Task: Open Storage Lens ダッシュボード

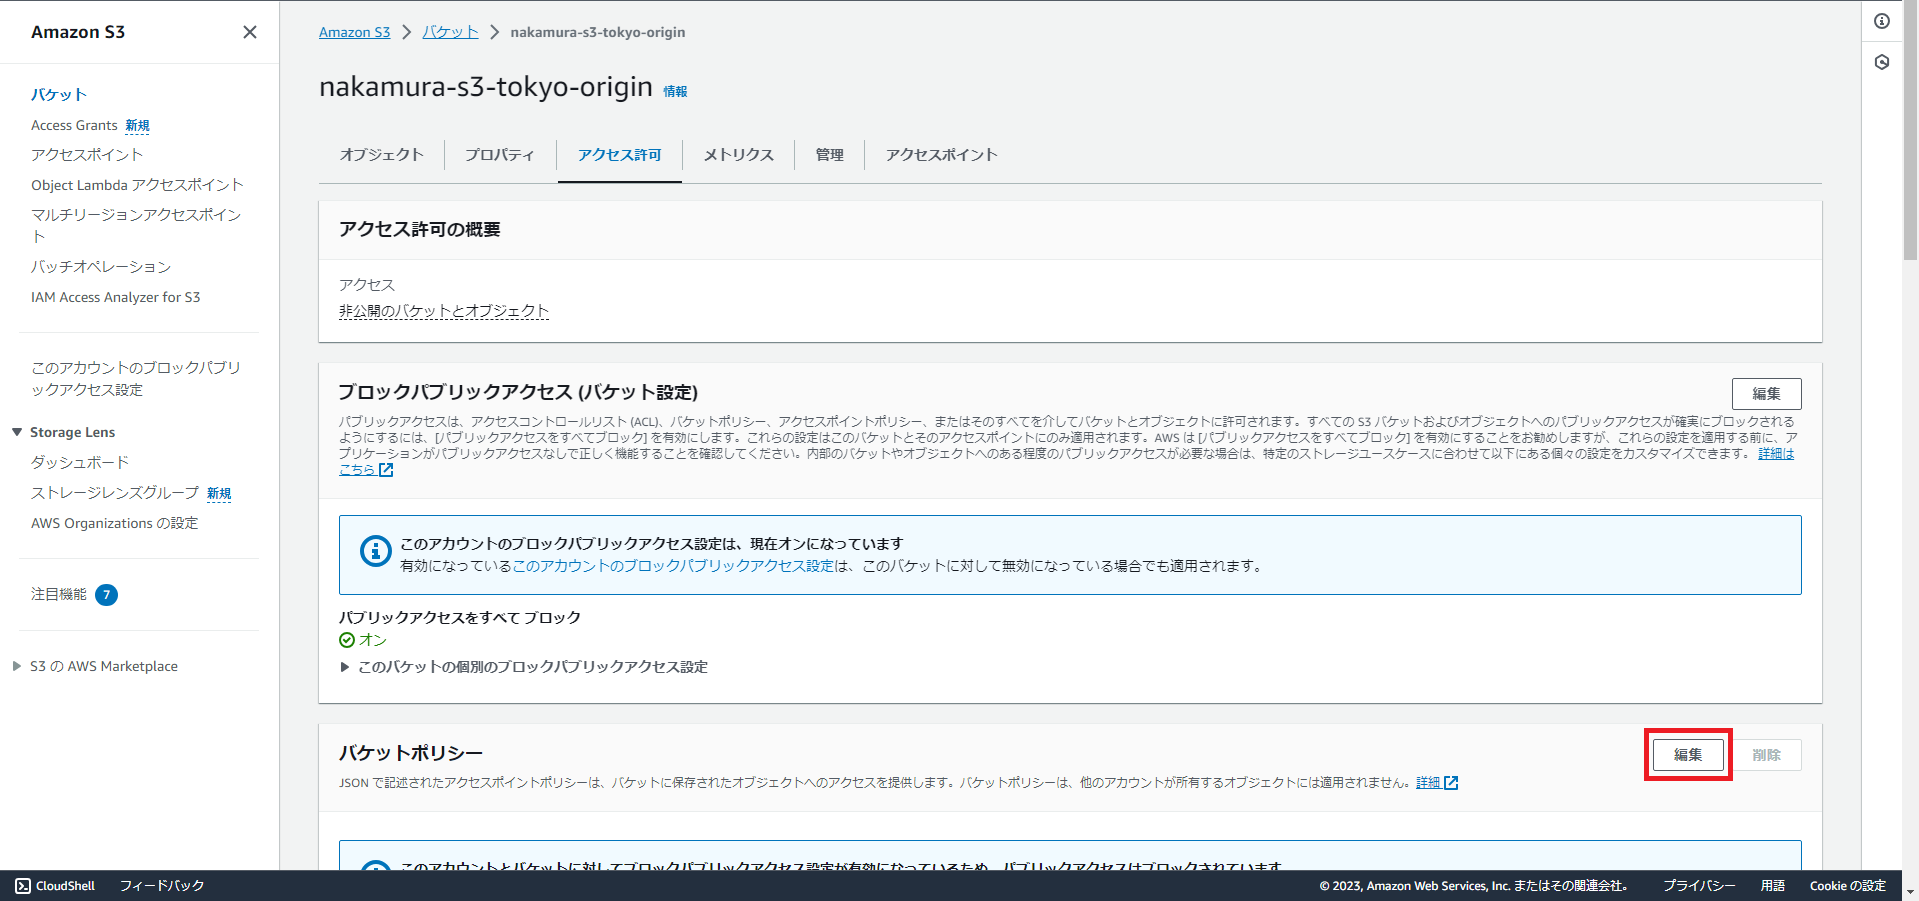Action: coord(80,463)
